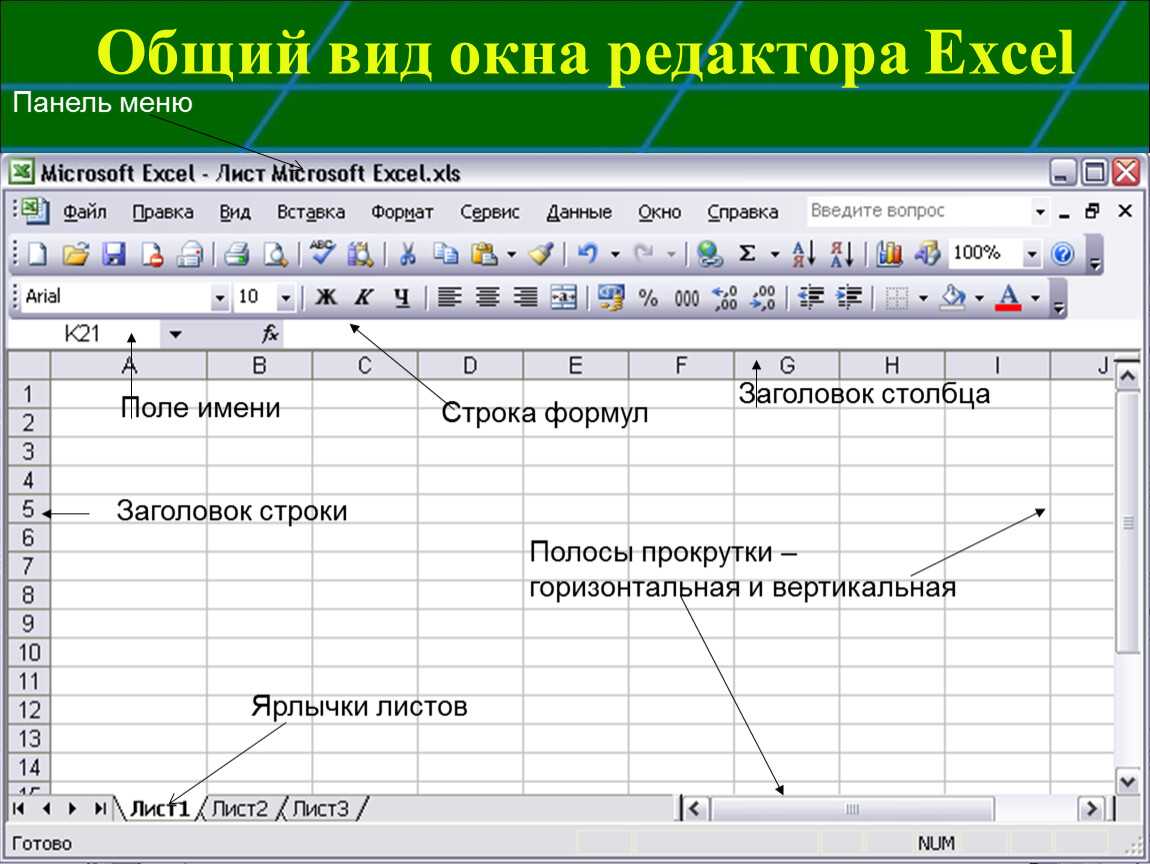Increase decimal places icon
1150x864 pixels.
[725, 298]
